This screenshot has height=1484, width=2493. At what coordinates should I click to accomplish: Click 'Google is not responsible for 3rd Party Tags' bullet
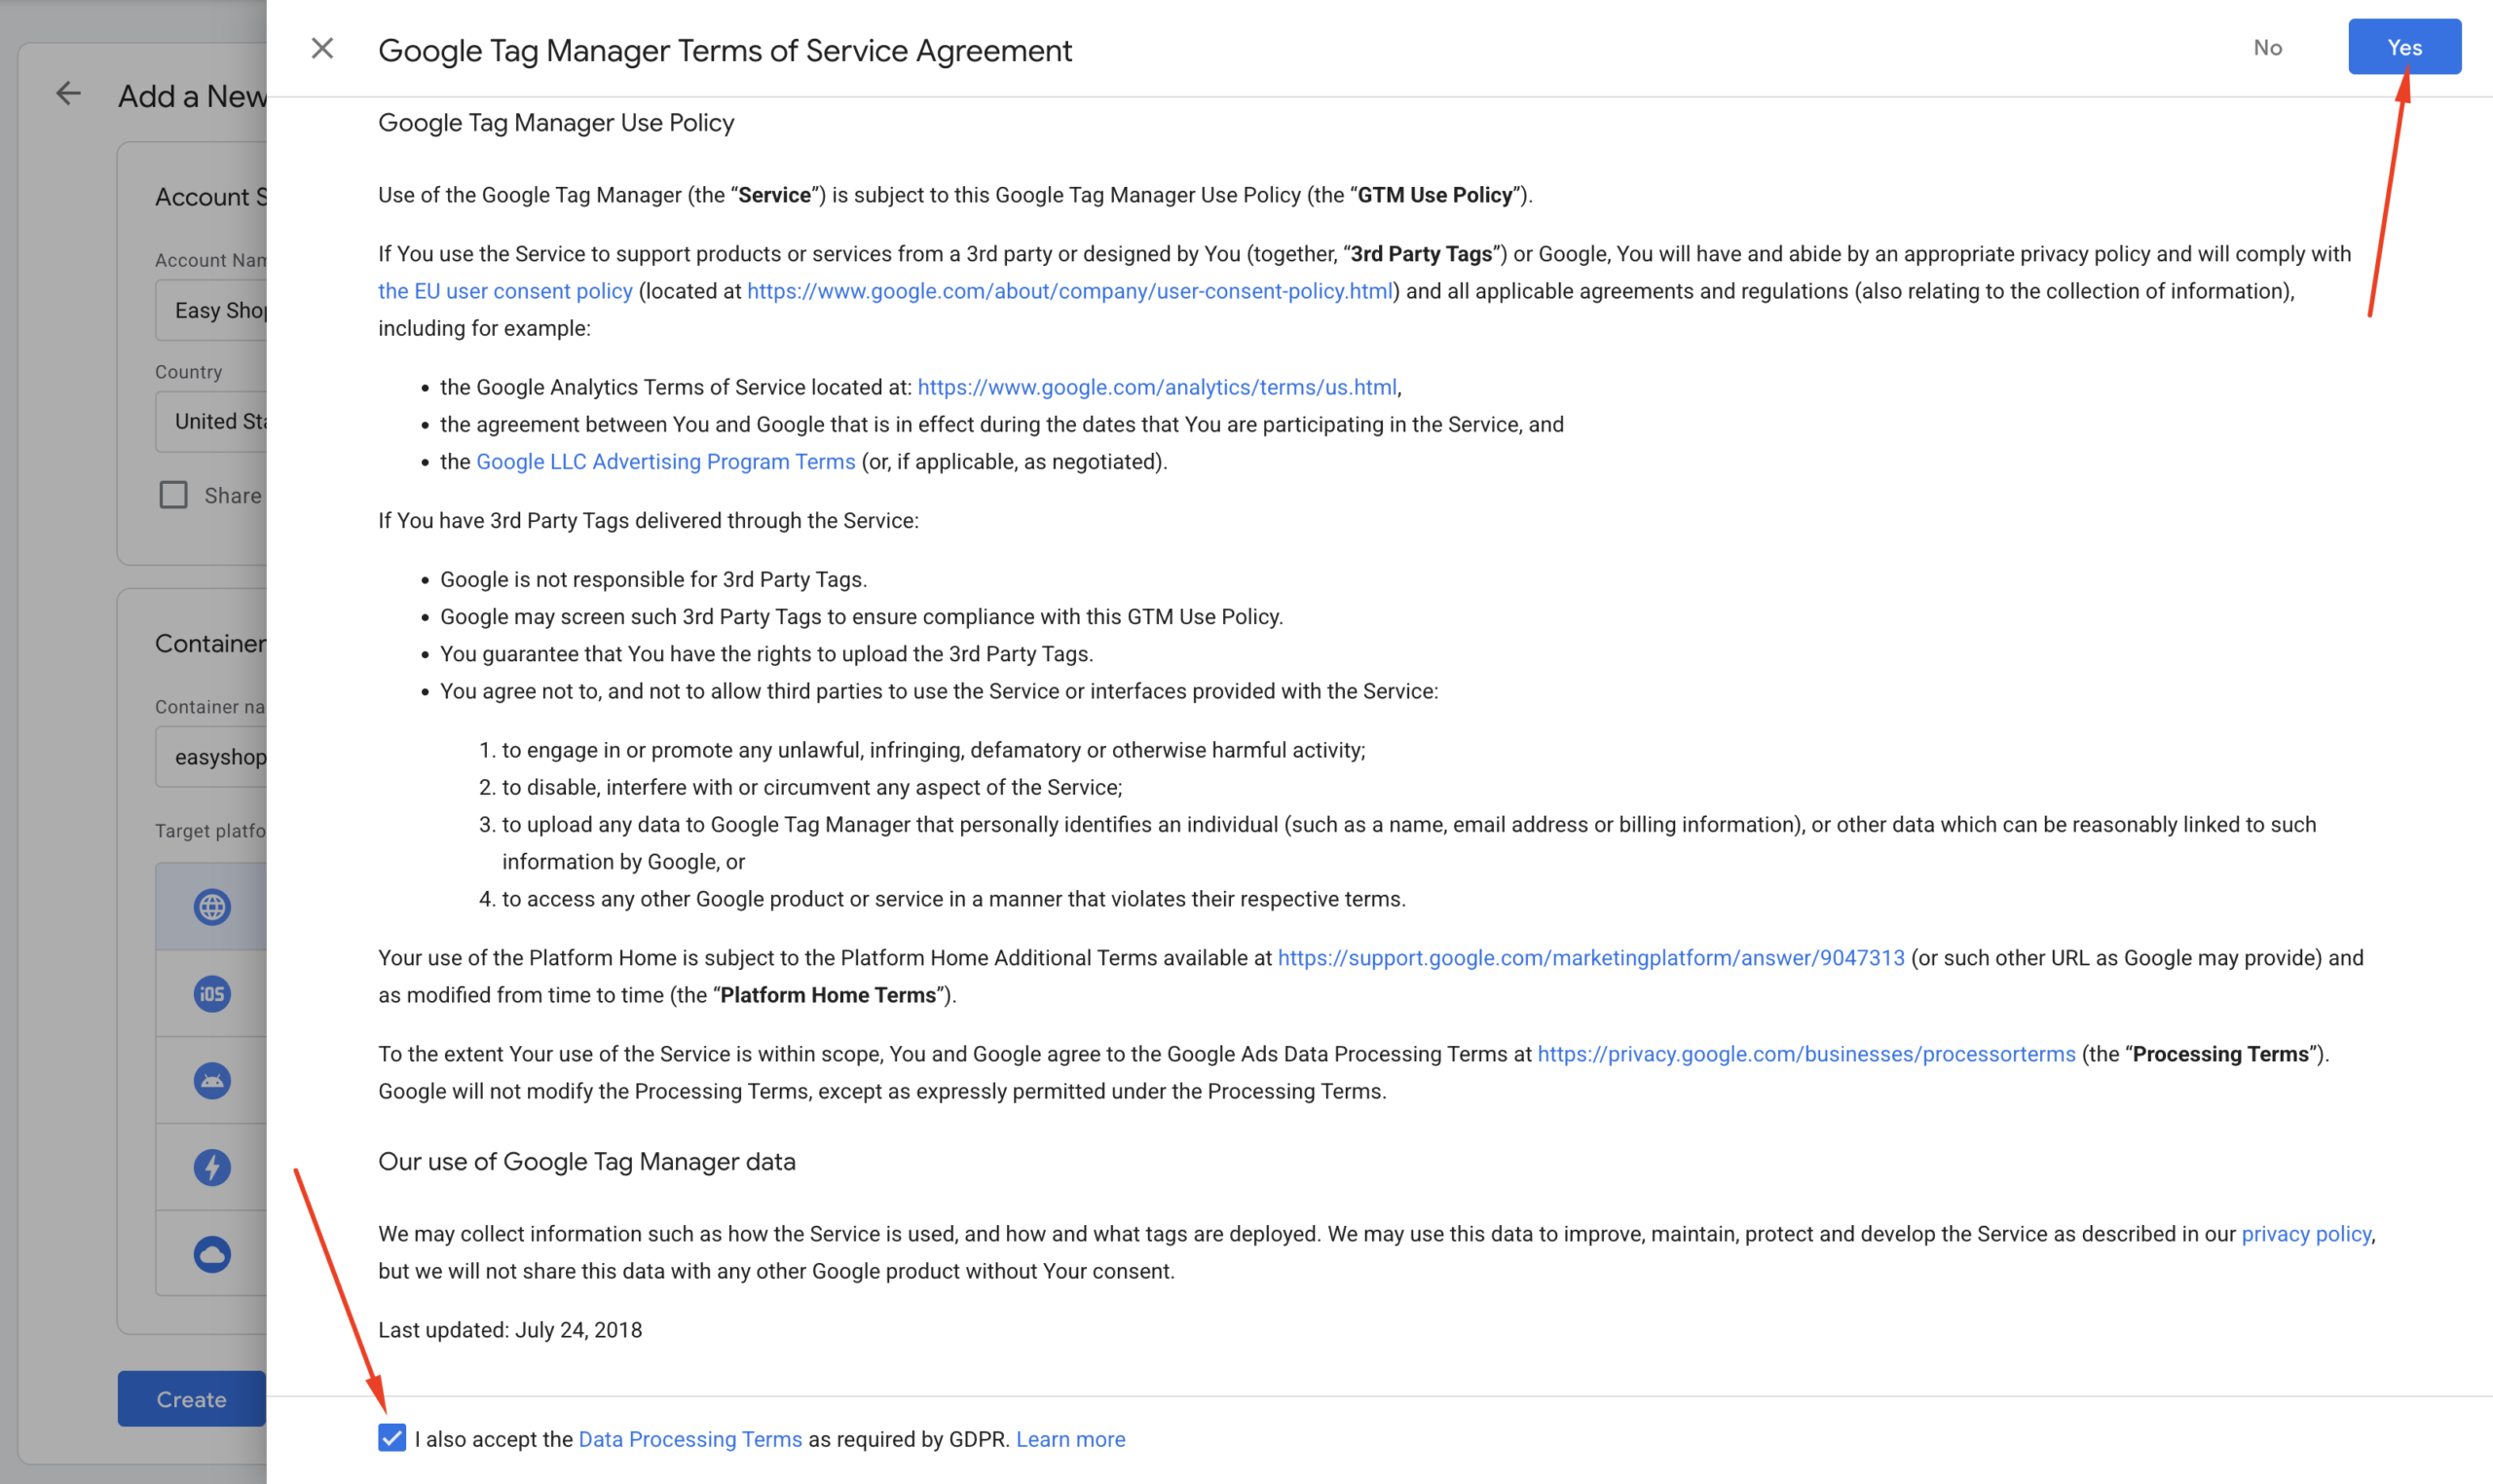click(653, 579)
